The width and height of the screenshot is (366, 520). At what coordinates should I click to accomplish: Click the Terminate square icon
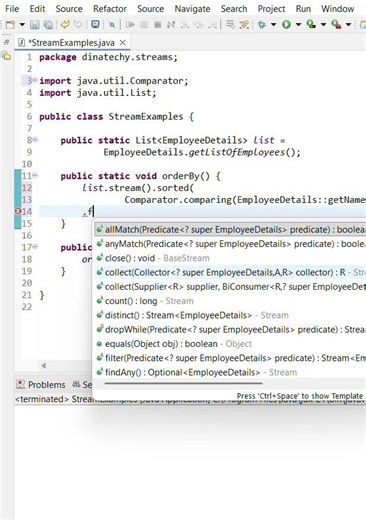click(158, 24)
